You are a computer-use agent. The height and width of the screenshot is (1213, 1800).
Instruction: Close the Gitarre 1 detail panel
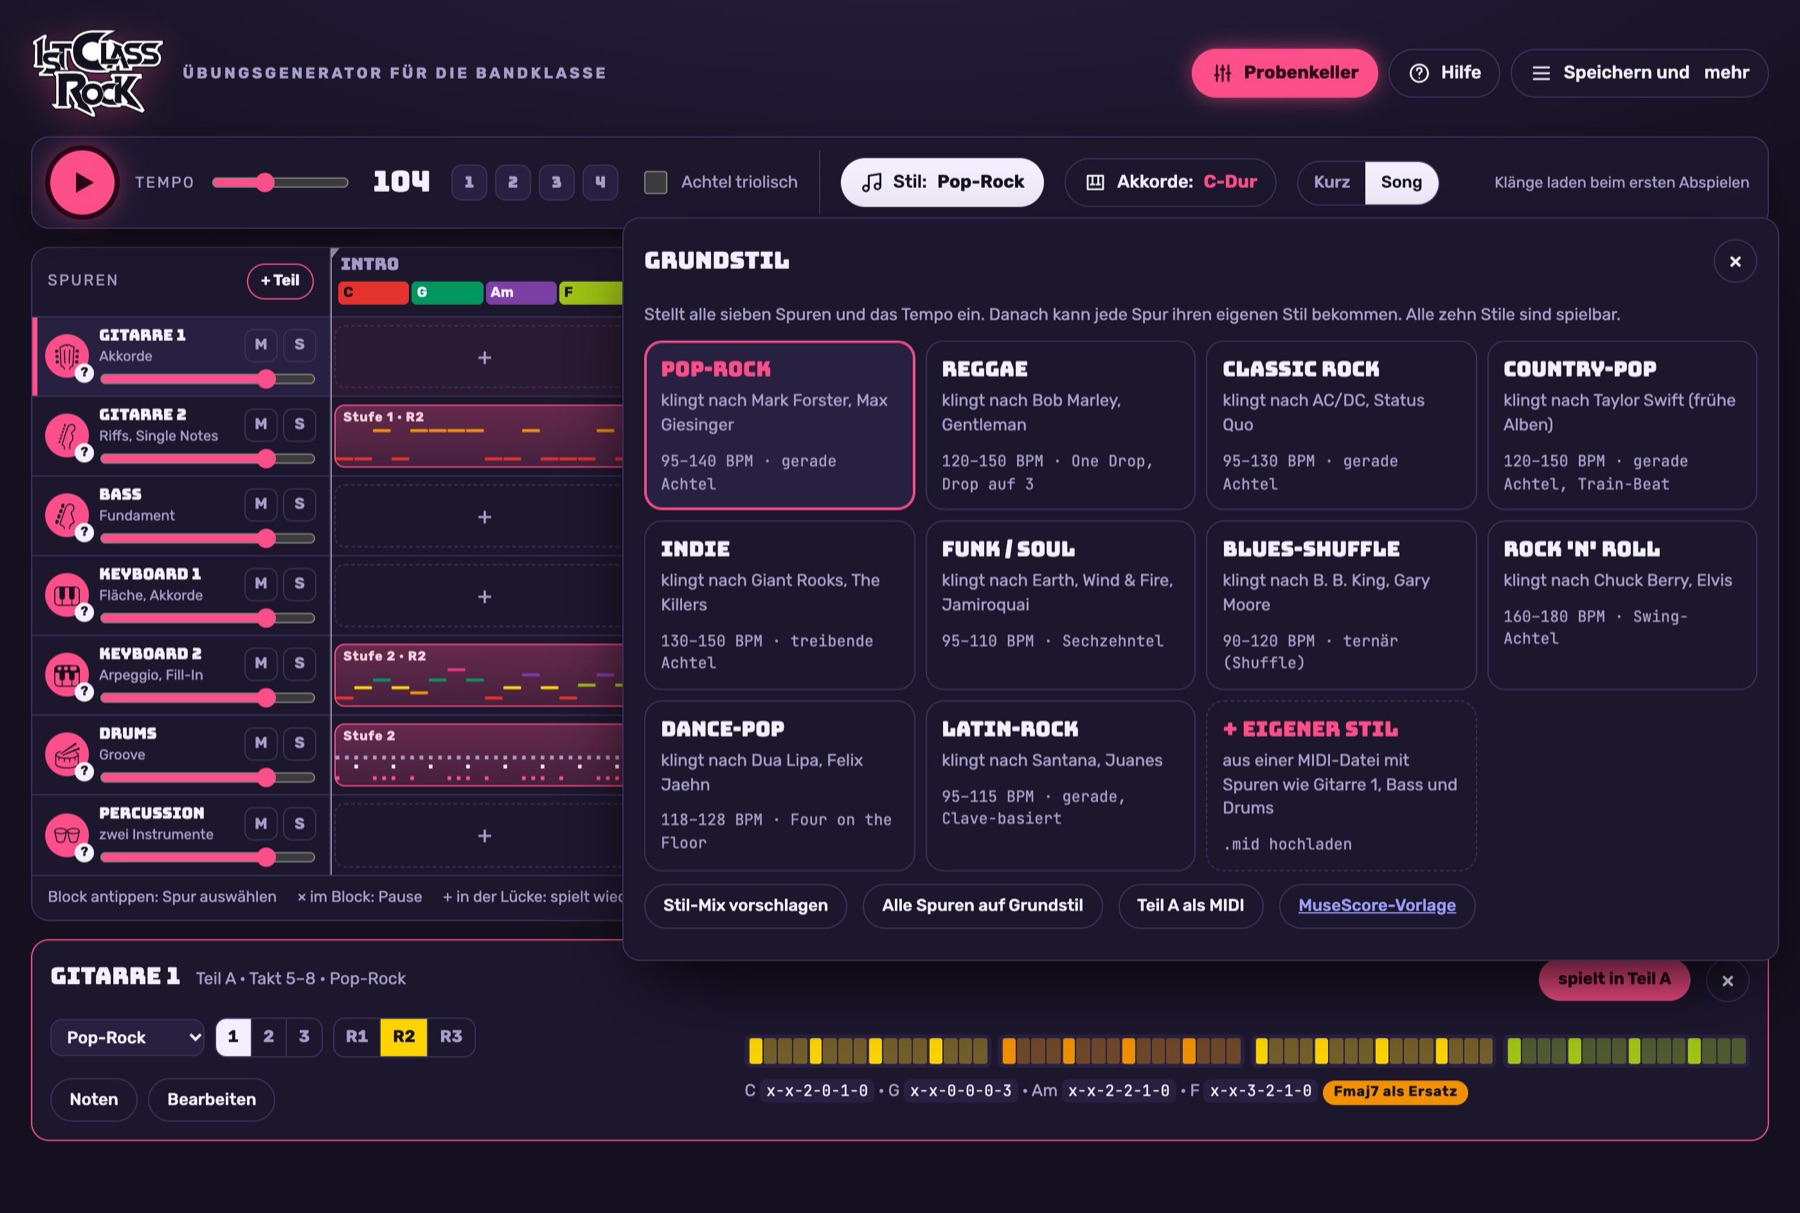pos(1727,981)
